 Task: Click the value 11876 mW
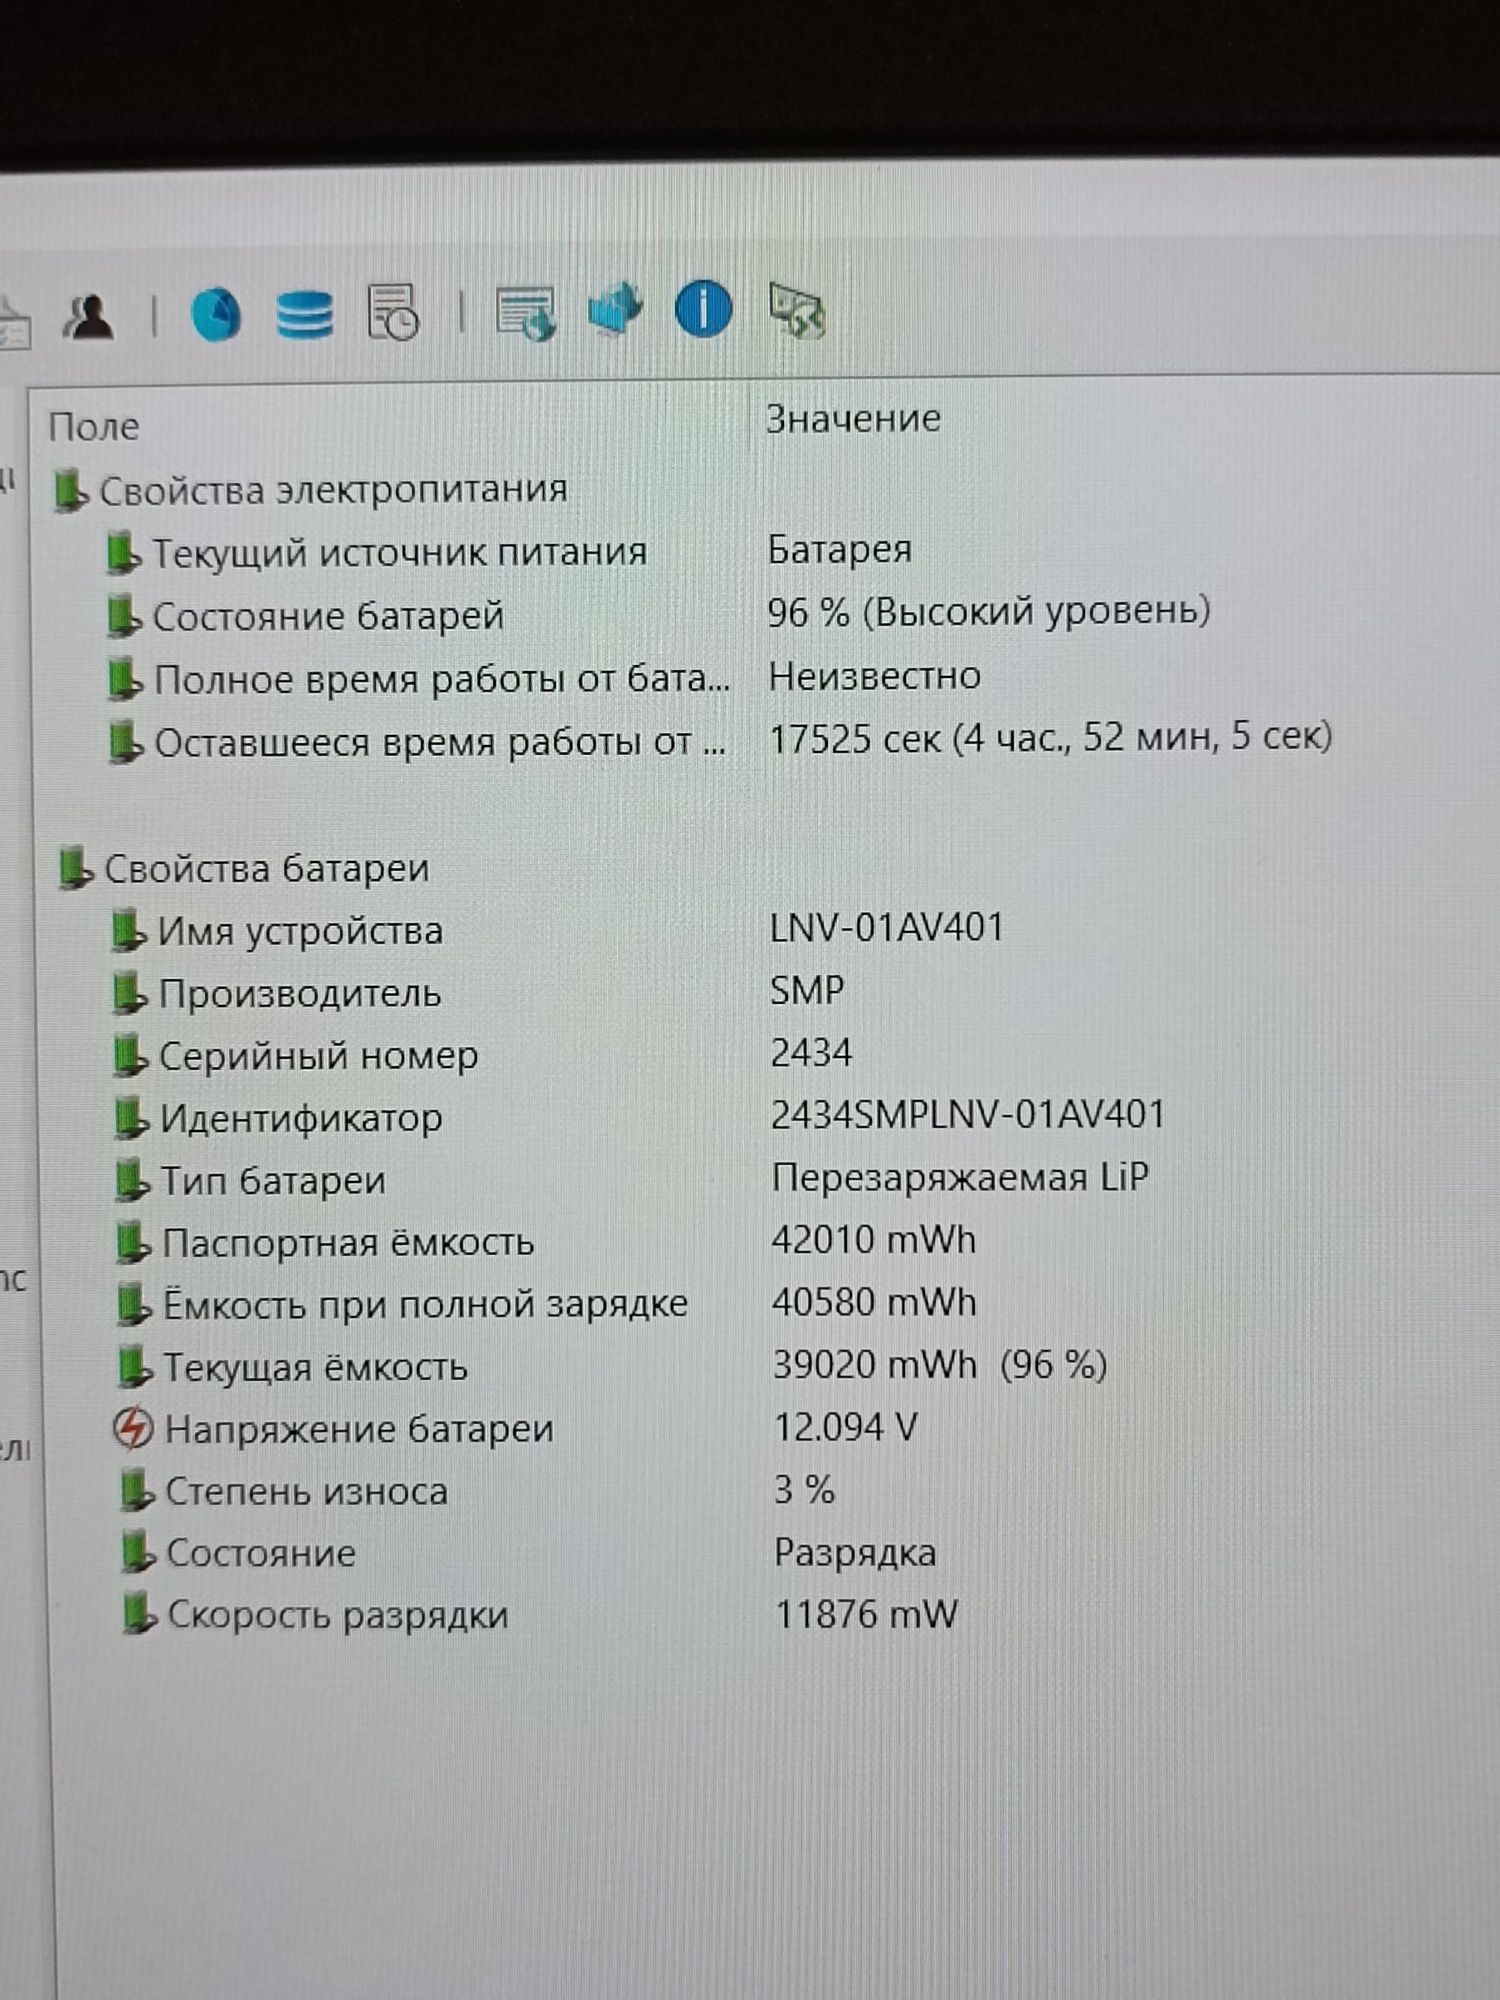tap(867, 1614)
